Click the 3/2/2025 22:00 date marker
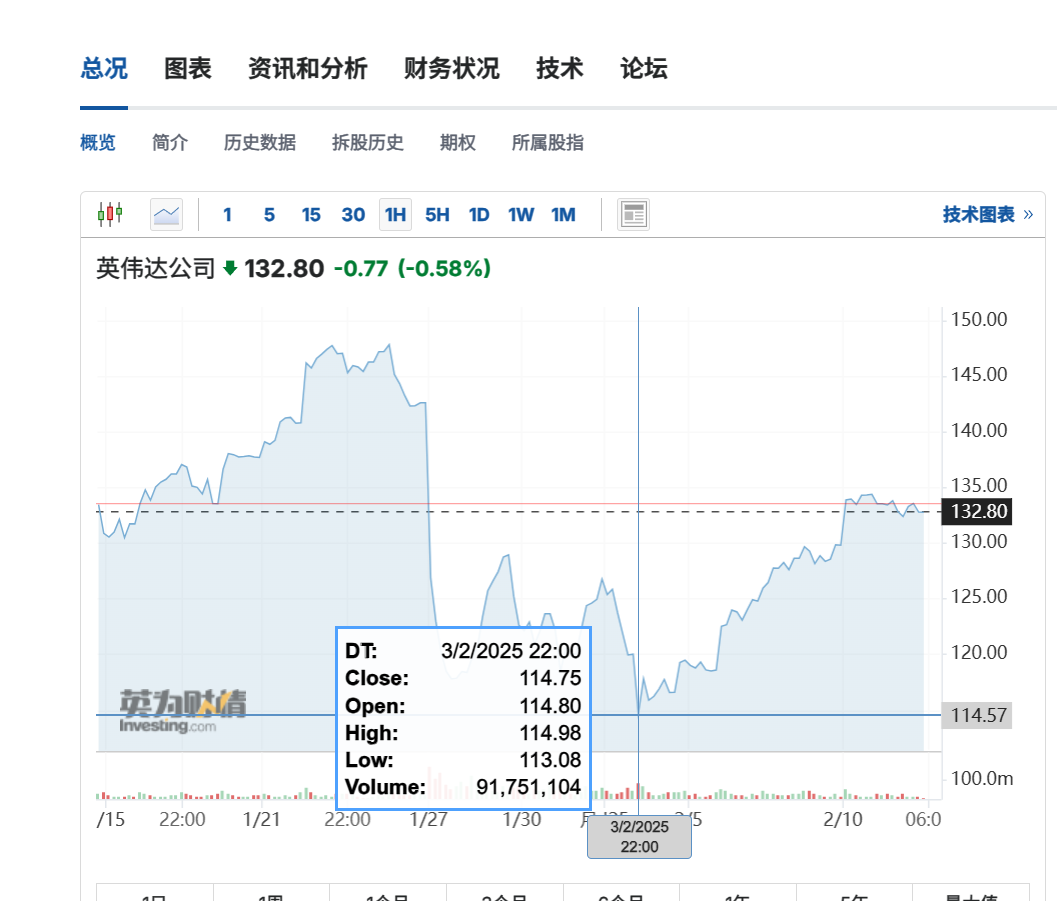1057x901 pixels. 639,836
